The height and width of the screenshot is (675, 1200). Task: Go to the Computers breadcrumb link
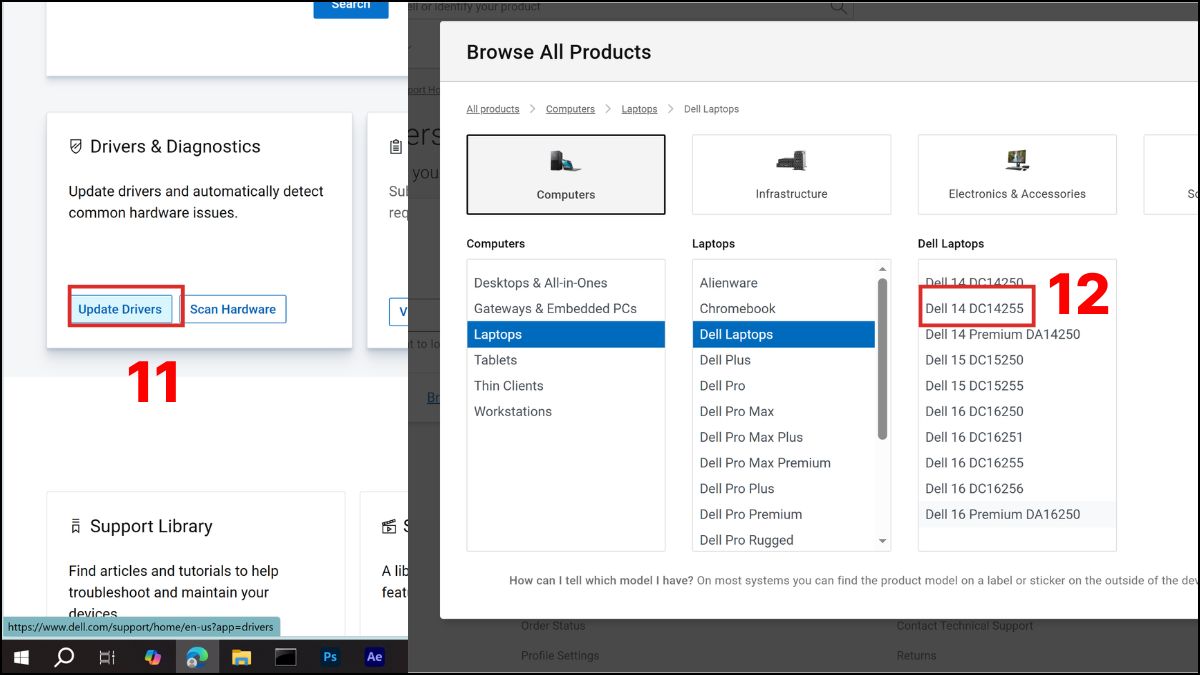click(x=570, y=109)
